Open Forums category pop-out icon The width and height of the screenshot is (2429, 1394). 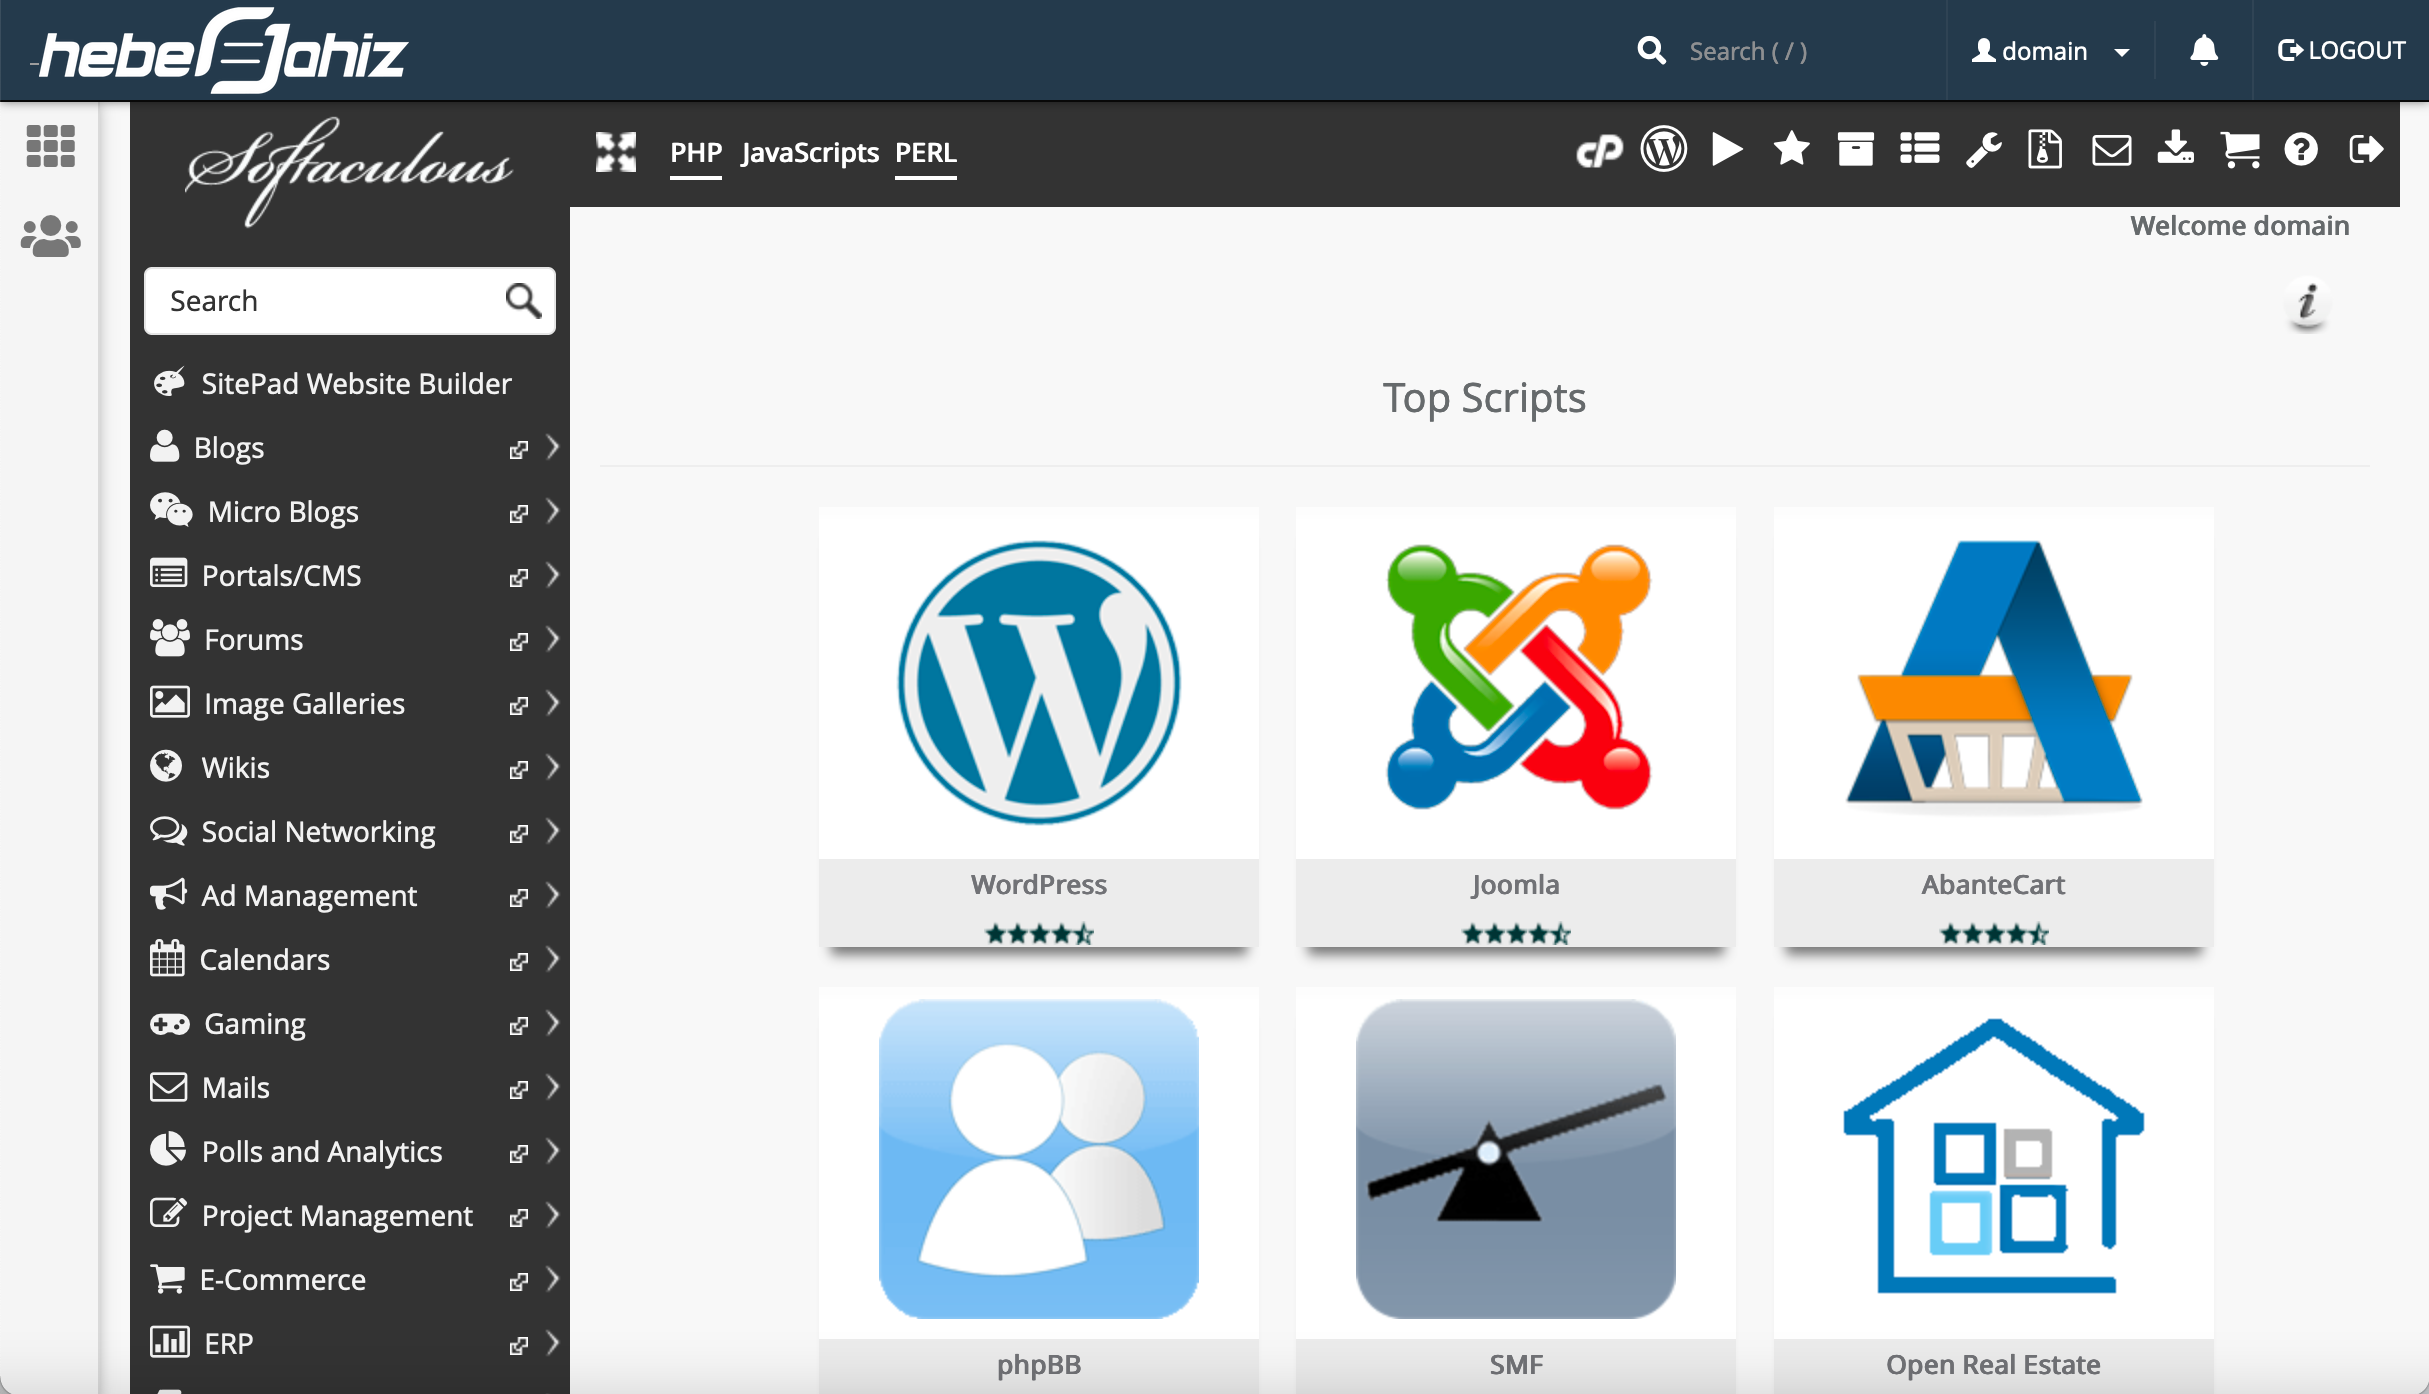click(x=518, y=641)
